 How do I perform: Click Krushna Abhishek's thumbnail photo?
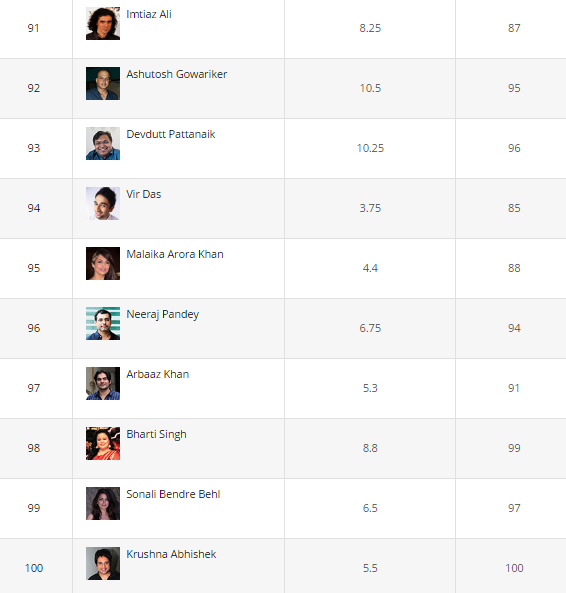(103, 564)
